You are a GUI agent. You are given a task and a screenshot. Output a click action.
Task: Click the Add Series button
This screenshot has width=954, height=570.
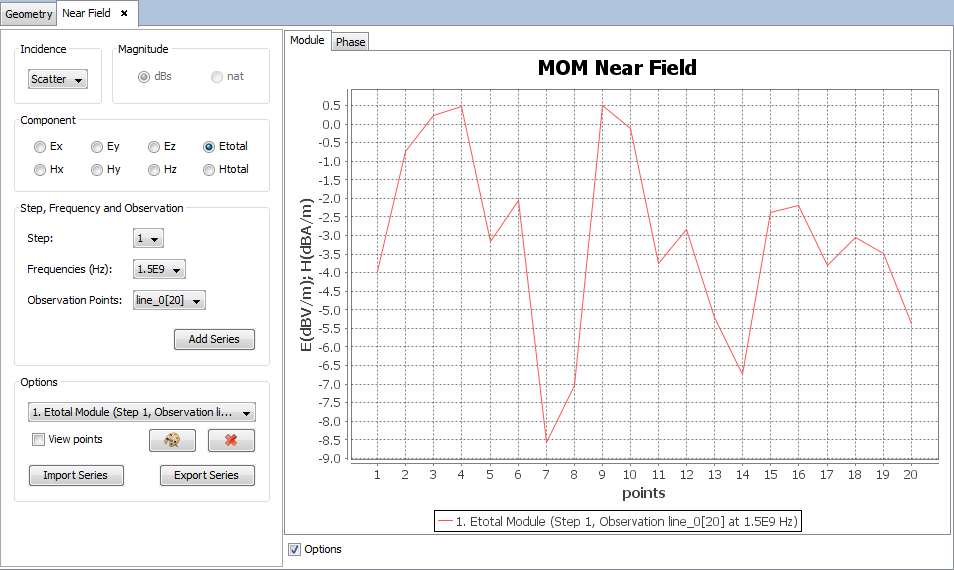(214, 339)
